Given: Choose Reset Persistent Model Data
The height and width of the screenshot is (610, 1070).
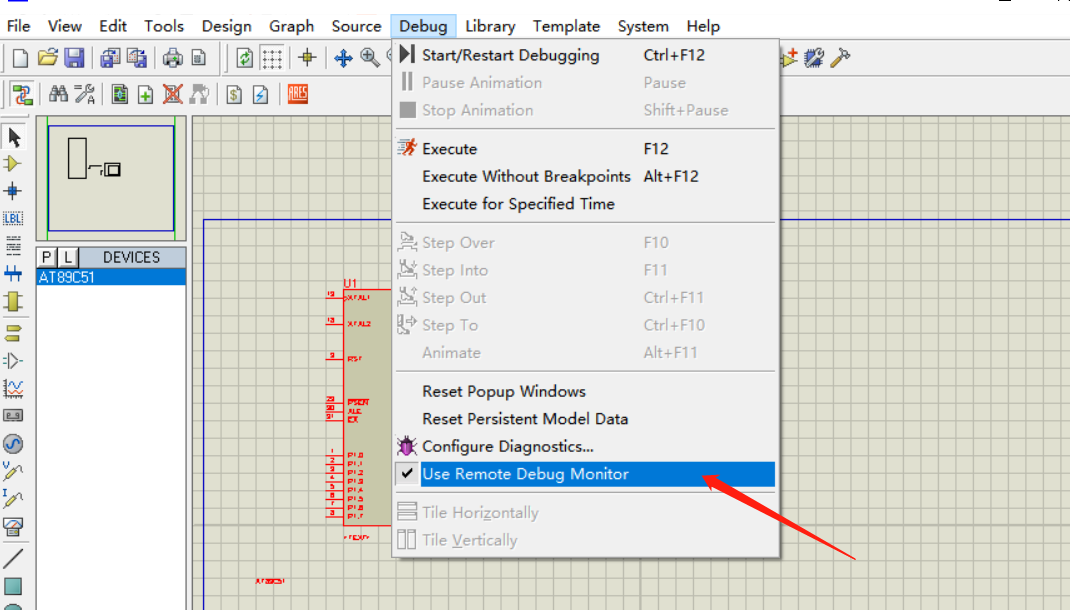Looking at the screenshot, I should coord(585,419).
